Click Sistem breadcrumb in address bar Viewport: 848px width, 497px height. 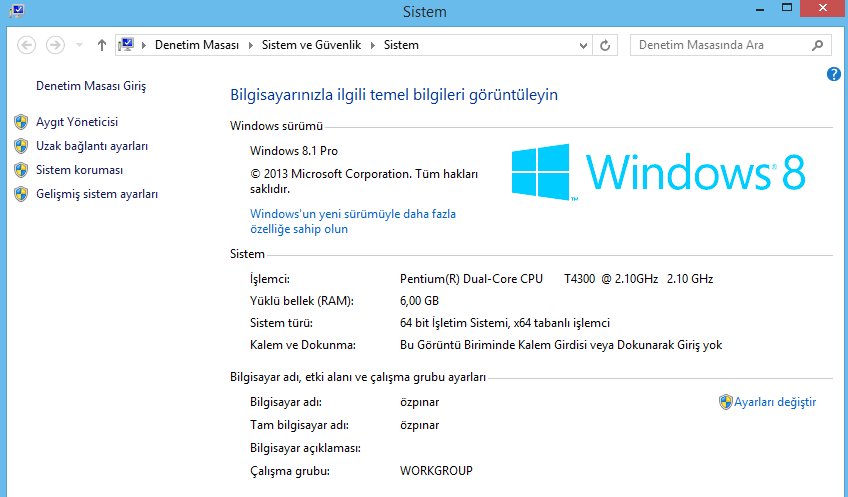[401, 45]
